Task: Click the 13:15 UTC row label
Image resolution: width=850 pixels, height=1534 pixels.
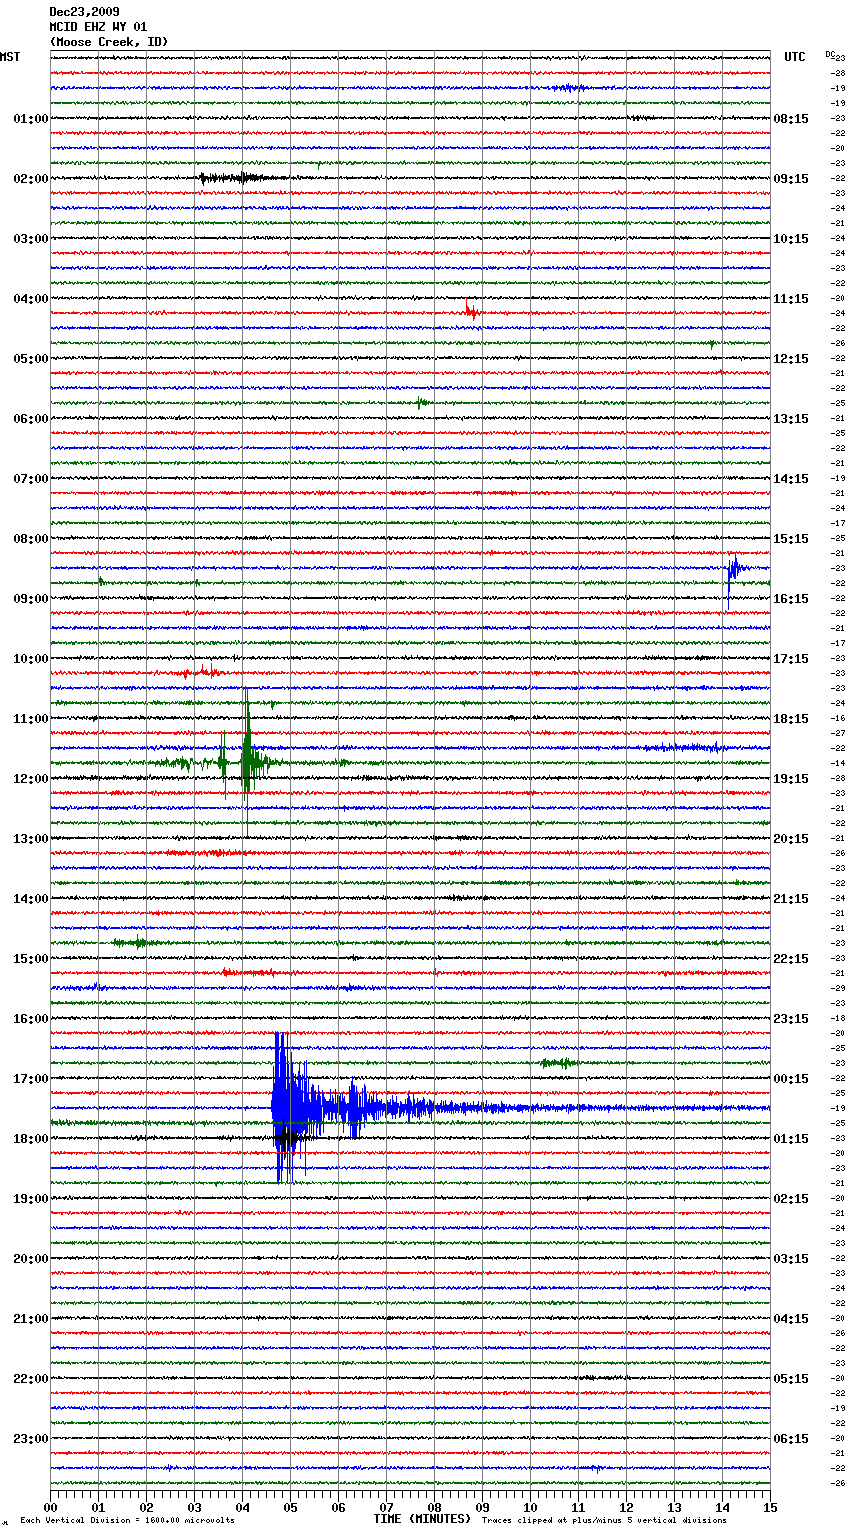Action: tap(791, 419)
